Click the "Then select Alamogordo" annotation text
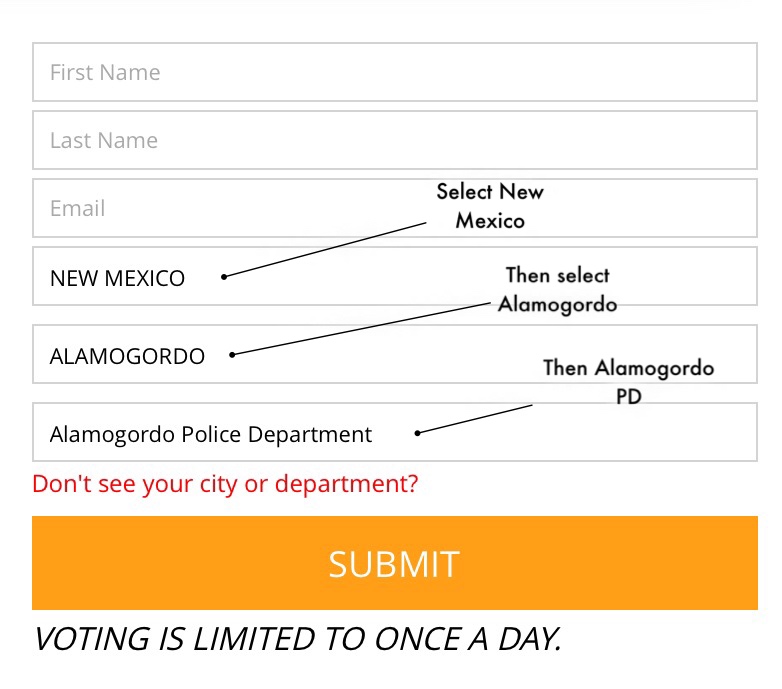This screenshot has height=689, width=782. tap(557, 289)
